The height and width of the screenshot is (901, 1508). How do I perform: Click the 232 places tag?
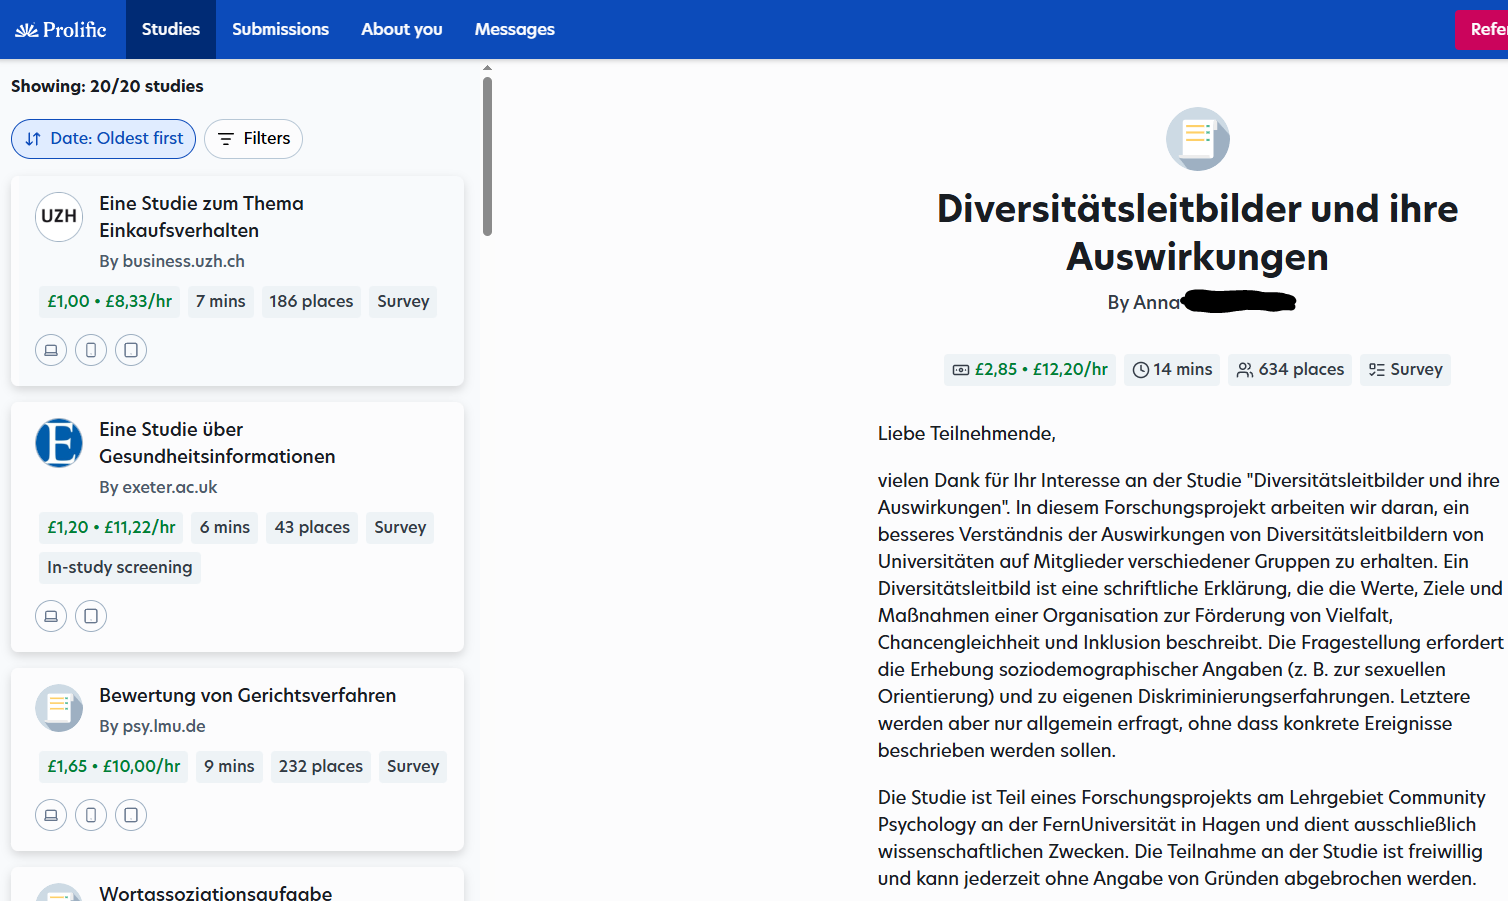click(x=321, y=767)
